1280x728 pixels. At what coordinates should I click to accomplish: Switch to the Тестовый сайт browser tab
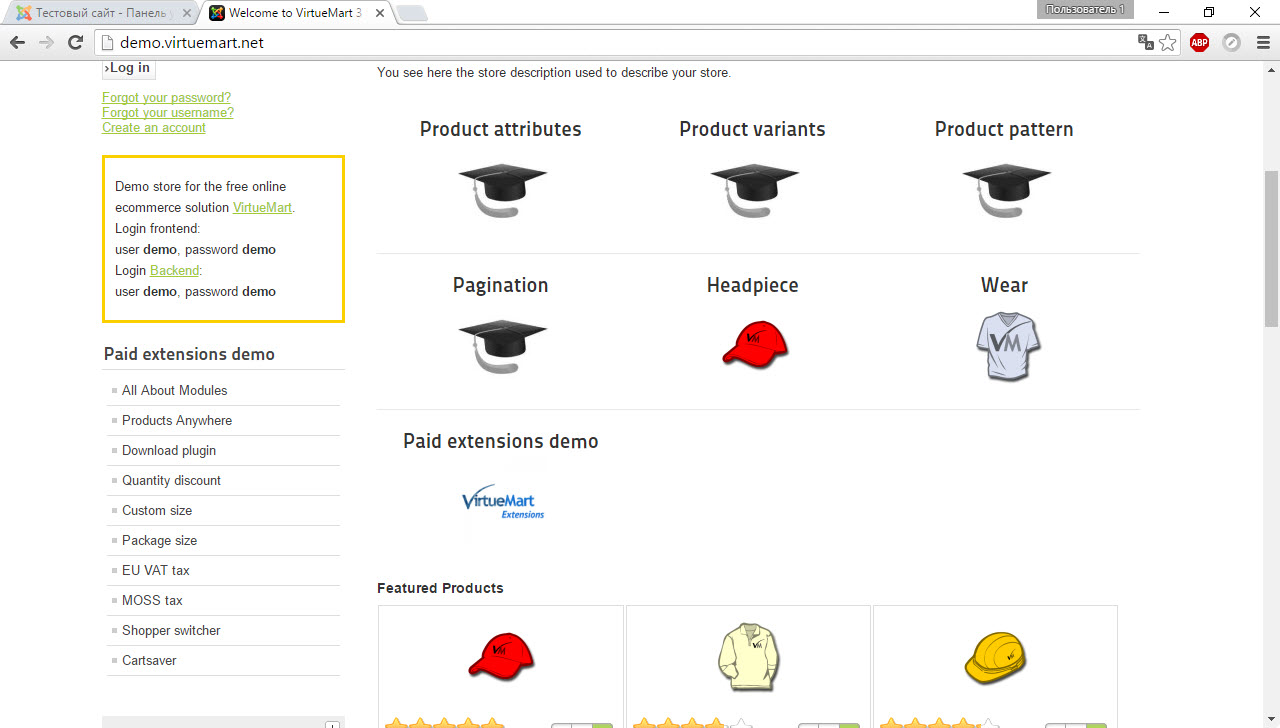coord(100,13)
